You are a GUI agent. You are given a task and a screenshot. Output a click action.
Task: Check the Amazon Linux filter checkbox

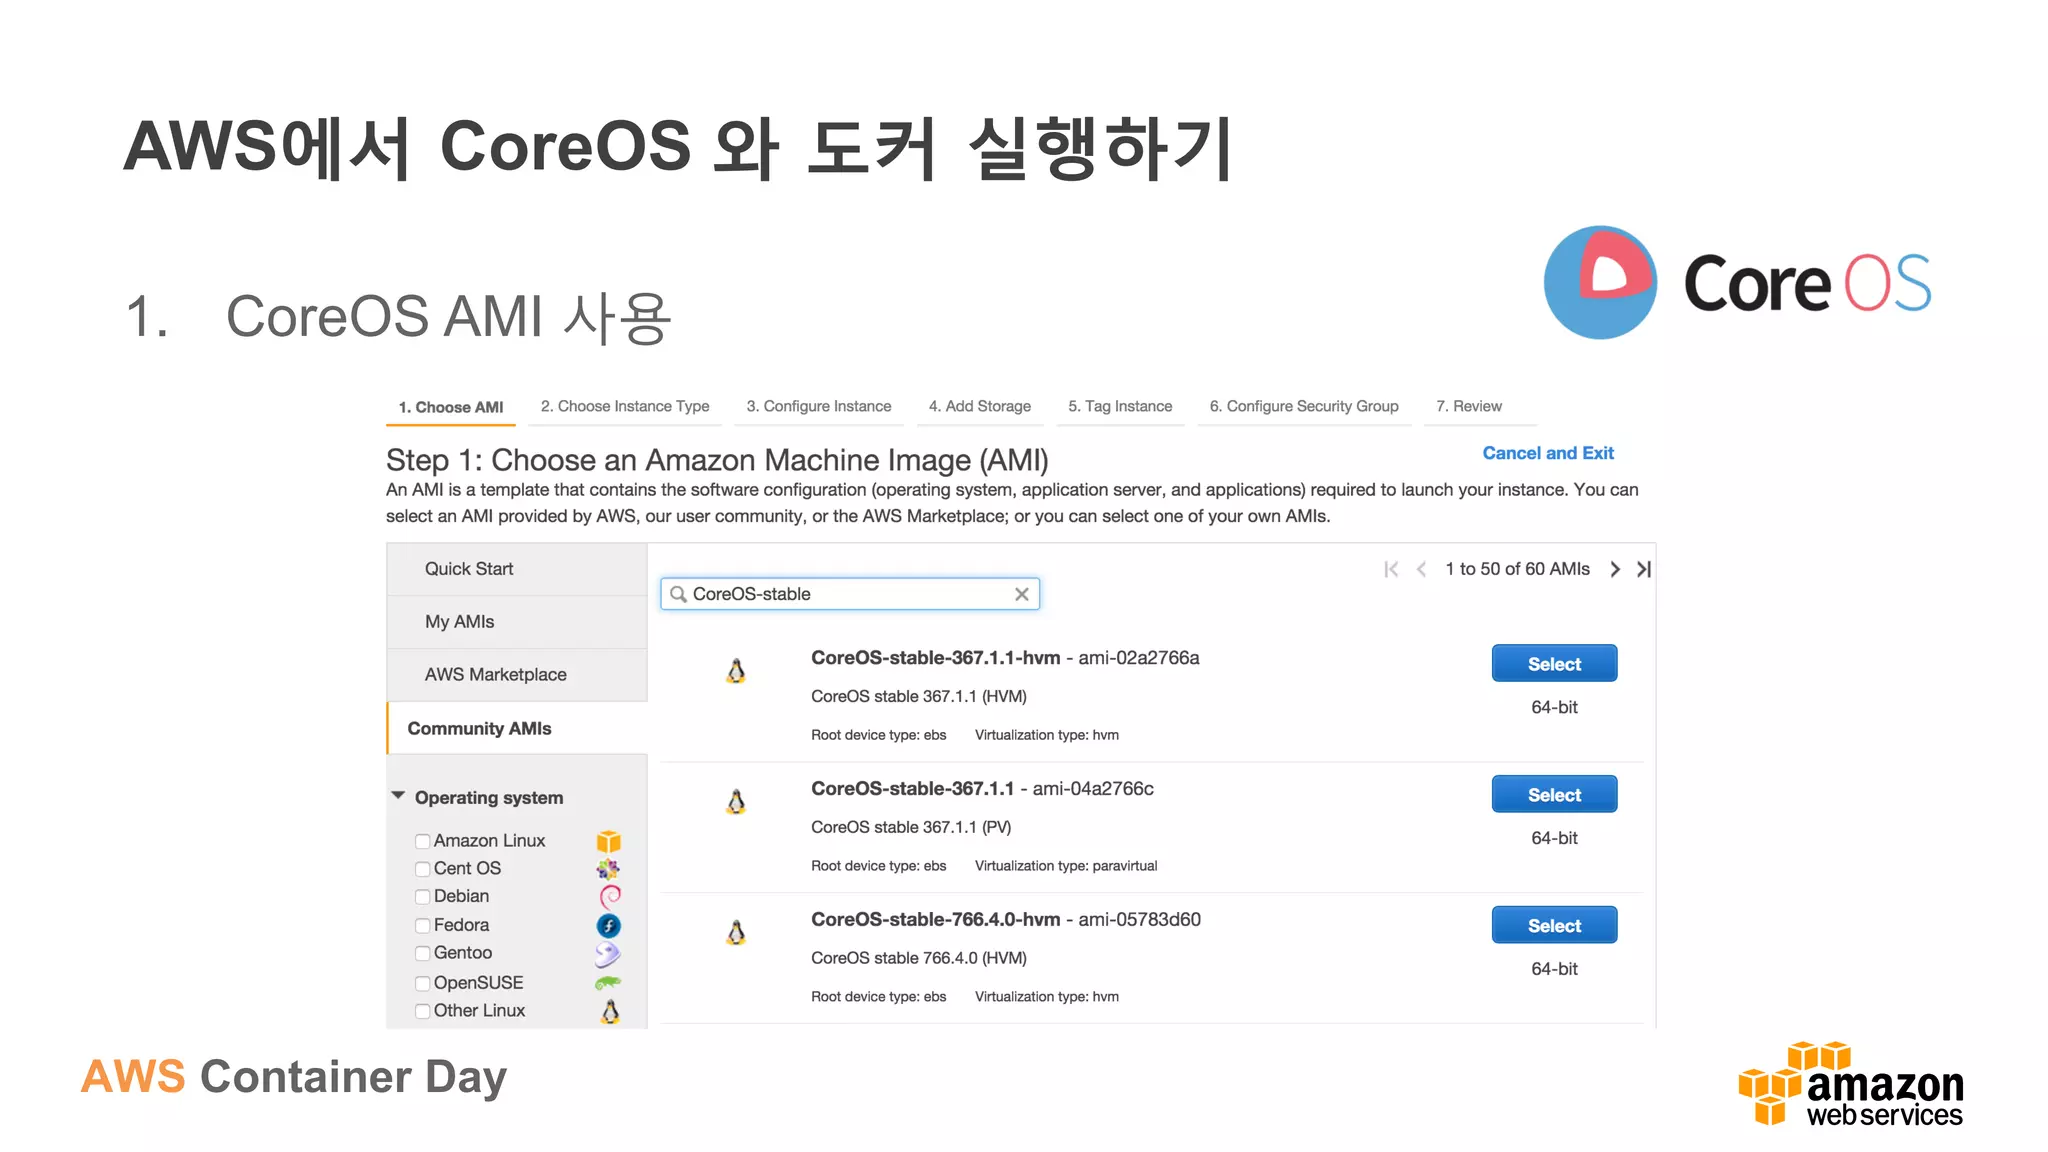point(423,842)
